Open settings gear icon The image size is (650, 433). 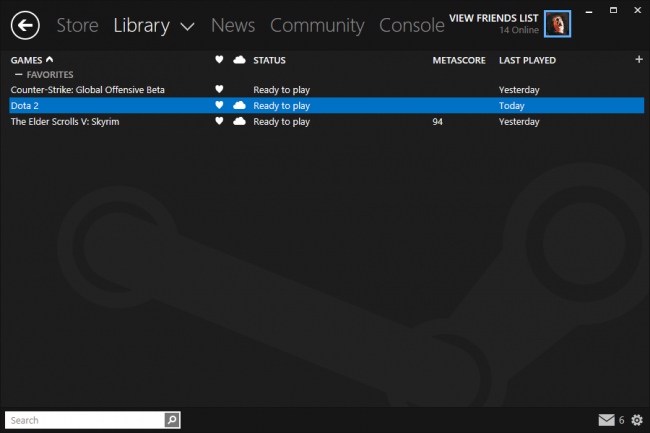pyautogui.click(x=637, y=420)
